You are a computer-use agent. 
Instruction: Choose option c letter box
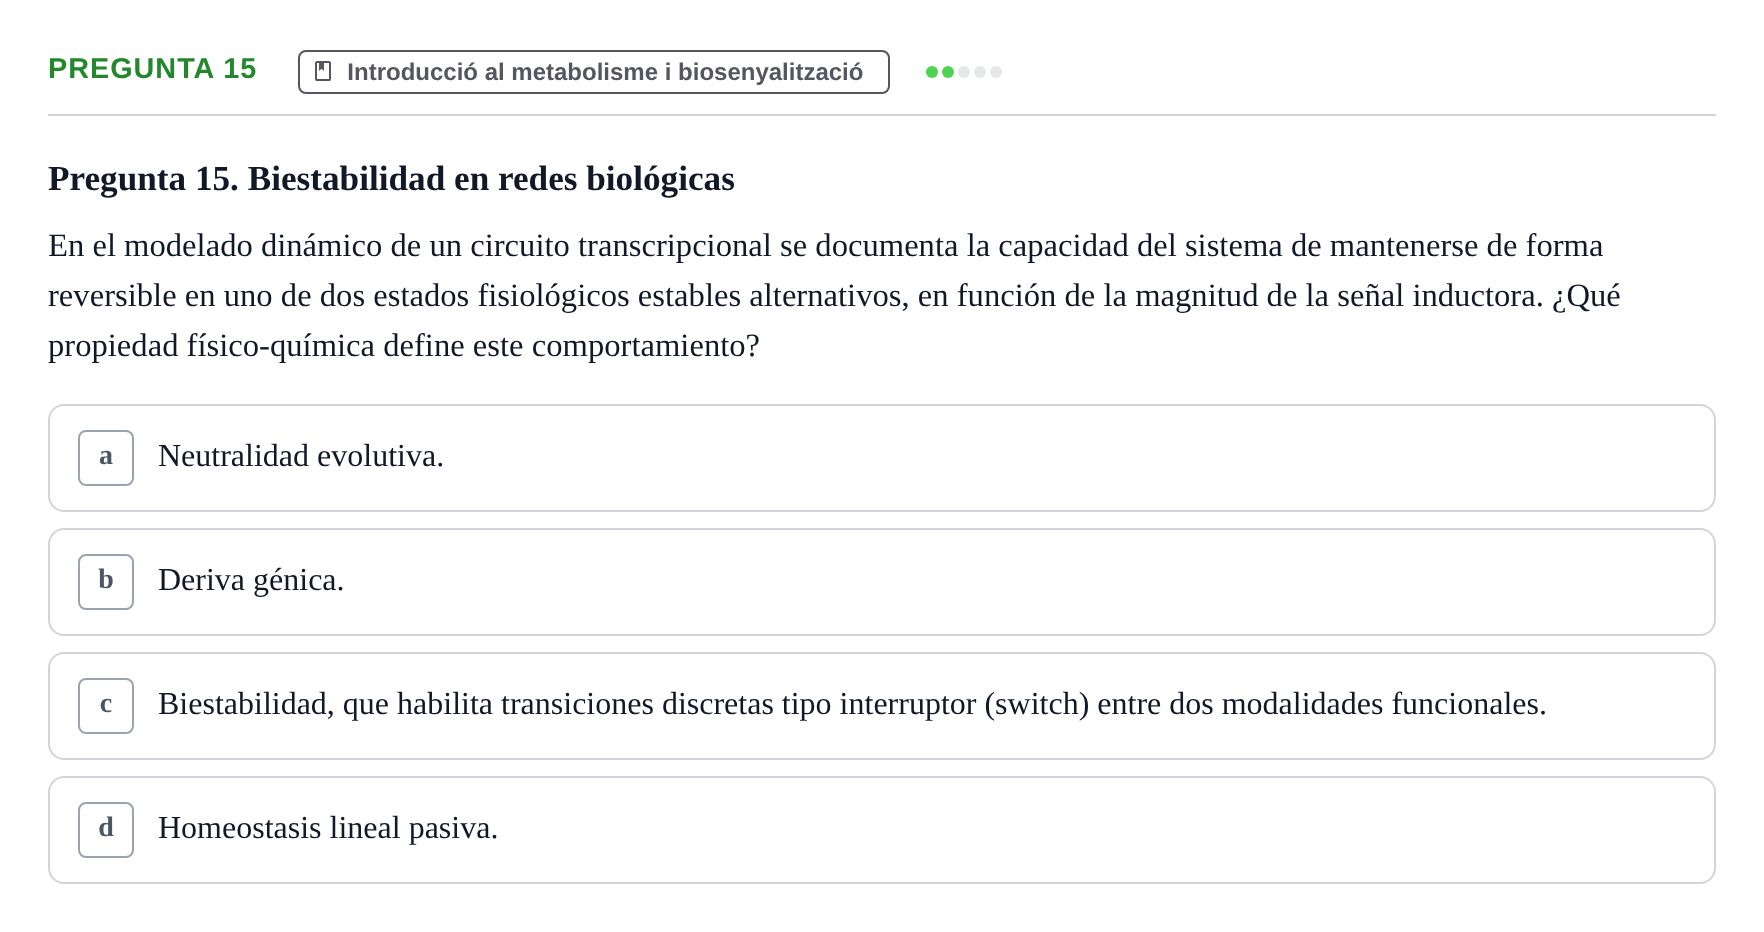[106, 706]
